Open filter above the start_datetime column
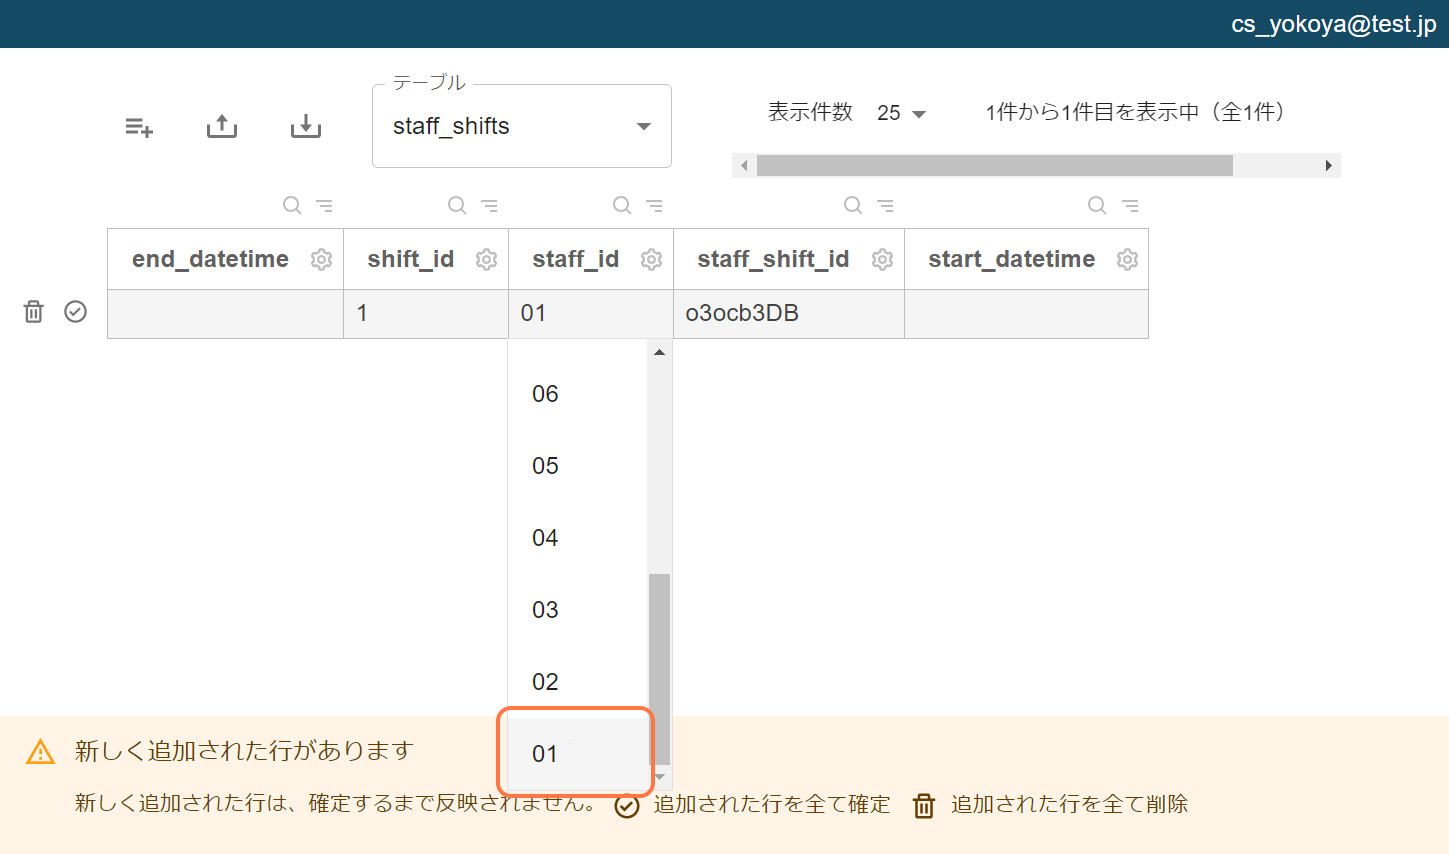 [1130, 205]
